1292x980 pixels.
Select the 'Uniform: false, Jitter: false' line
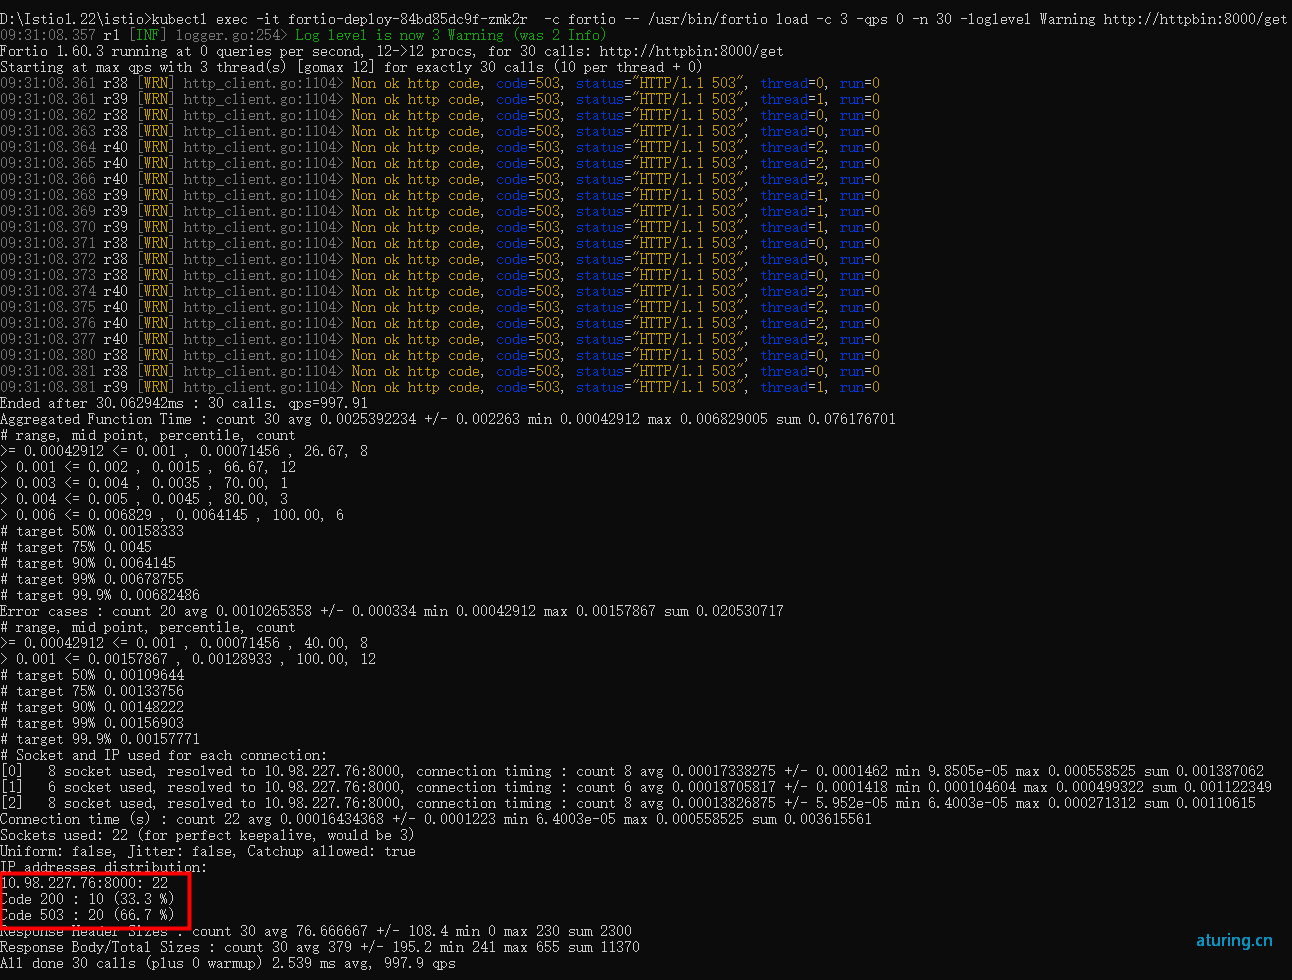207,851
